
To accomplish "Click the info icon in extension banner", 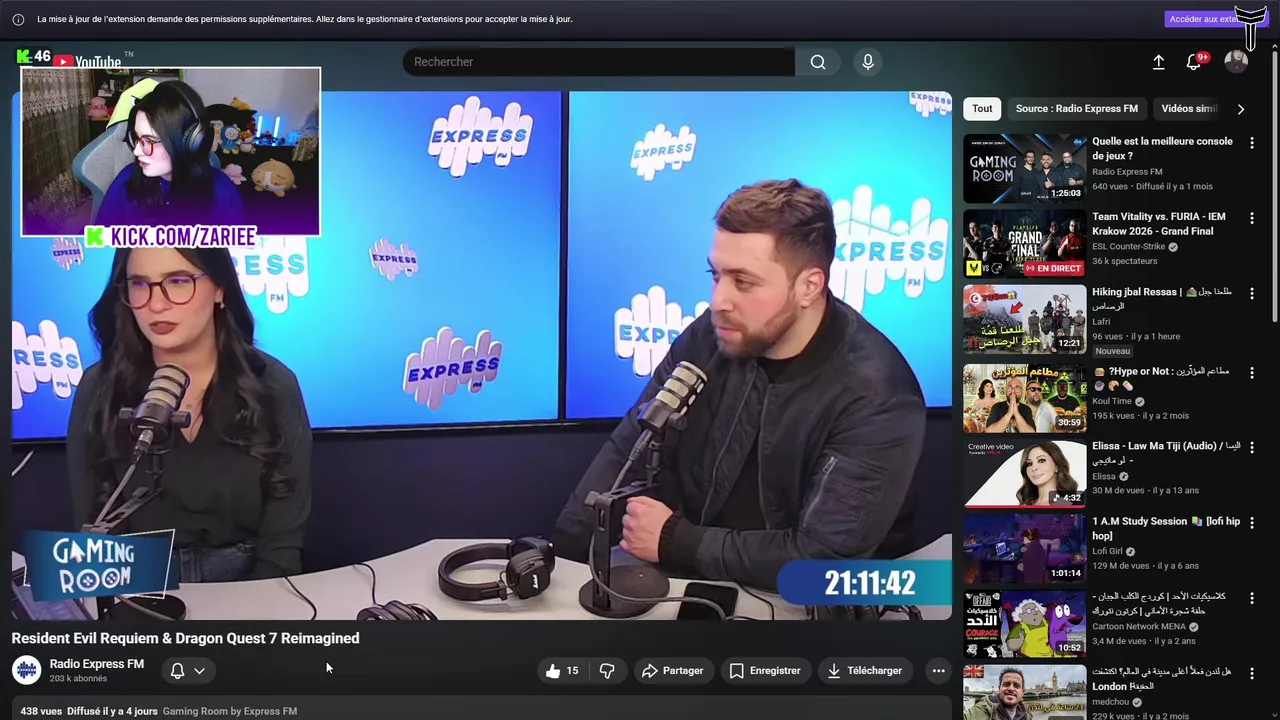I will 18,19.
